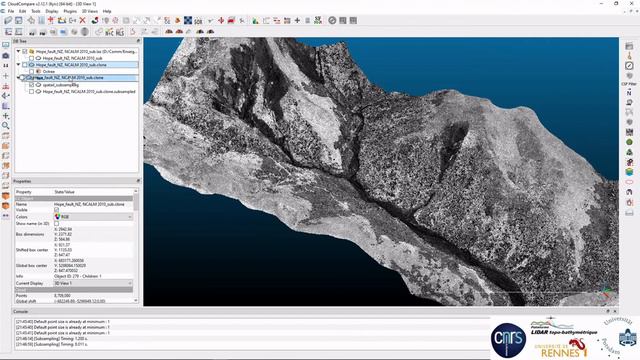Open the Edit menu
Screen dimensions: 640x360
click(22, 11)
